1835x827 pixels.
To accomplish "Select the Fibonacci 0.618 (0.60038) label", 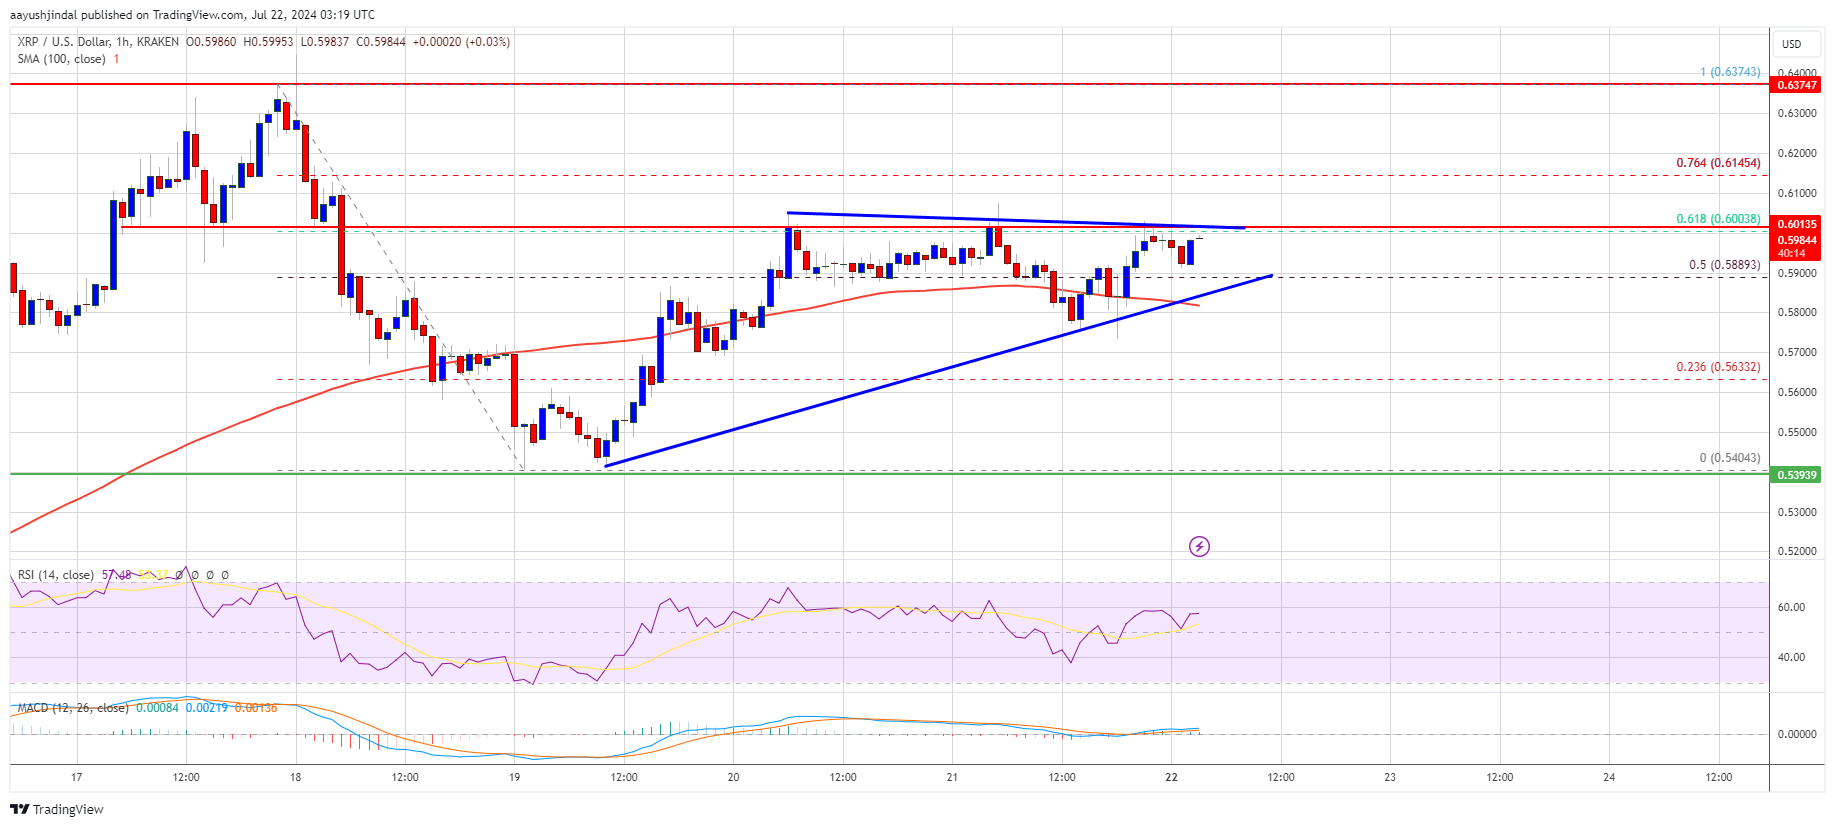I will pos(1718,219).
